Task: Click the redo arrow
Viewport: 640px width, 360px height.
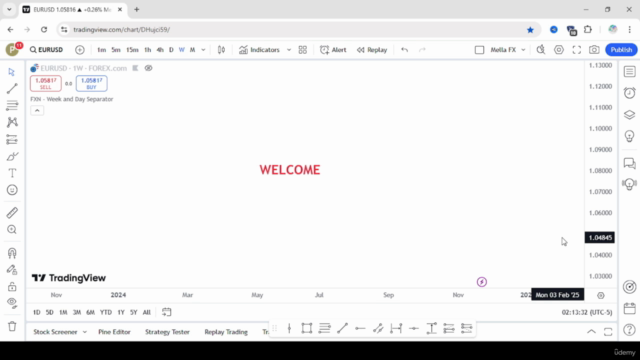Action: pyautogui.click(x=422, y=50)
